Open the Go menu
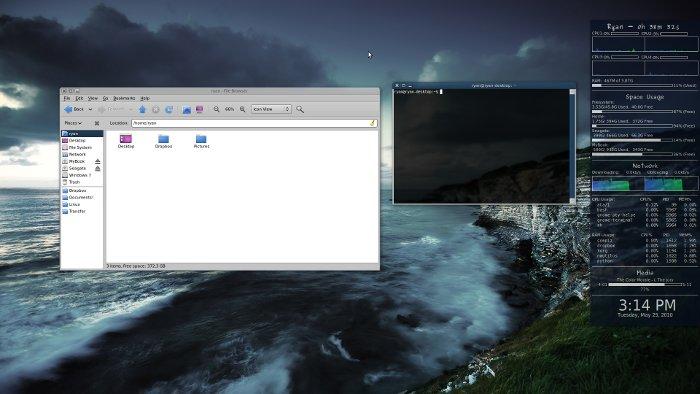 [105, 98]
